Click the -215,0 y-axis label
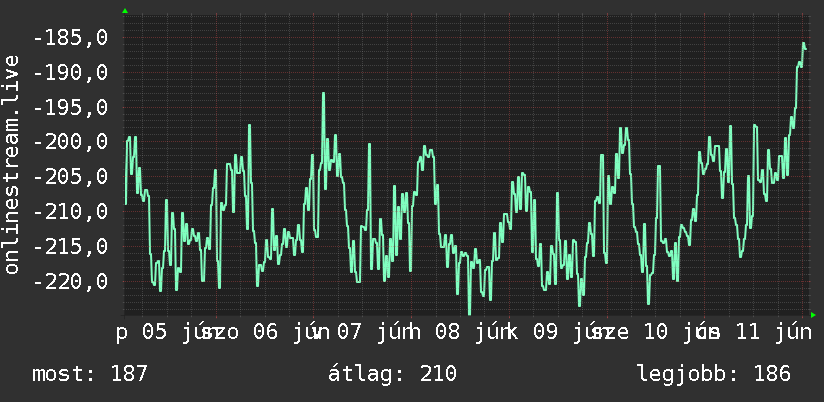 click(70, 246)
